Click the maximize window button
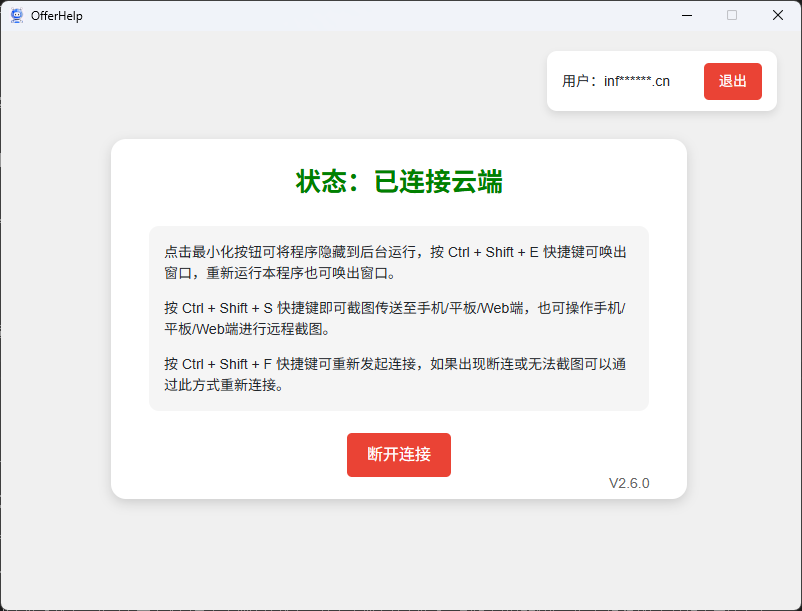This screenshot has height=611, width=802. (732, 15)
